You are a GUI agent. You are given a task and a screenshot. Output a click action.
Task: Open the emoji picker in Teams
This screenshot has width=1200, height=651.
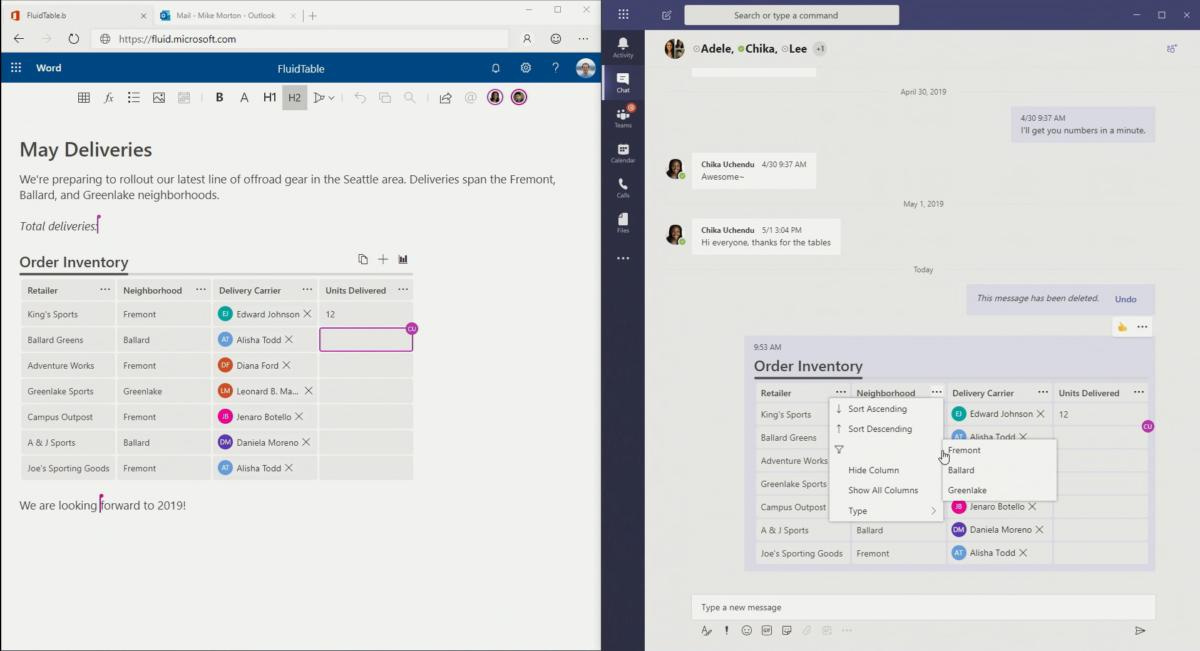coord(746,630)
